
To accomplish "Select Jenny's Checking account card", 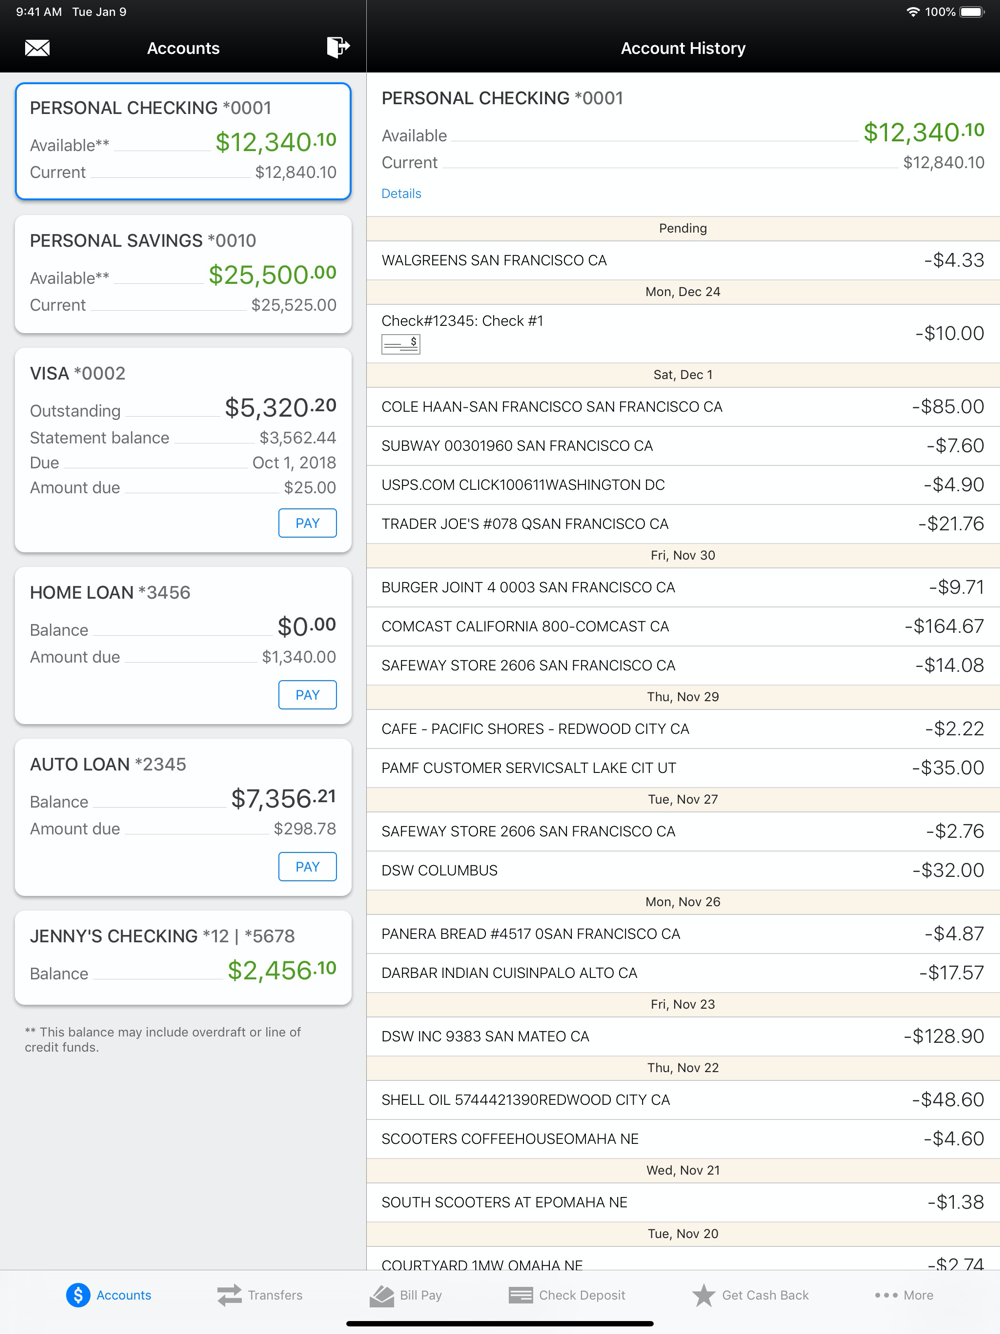I will point(183,956).
